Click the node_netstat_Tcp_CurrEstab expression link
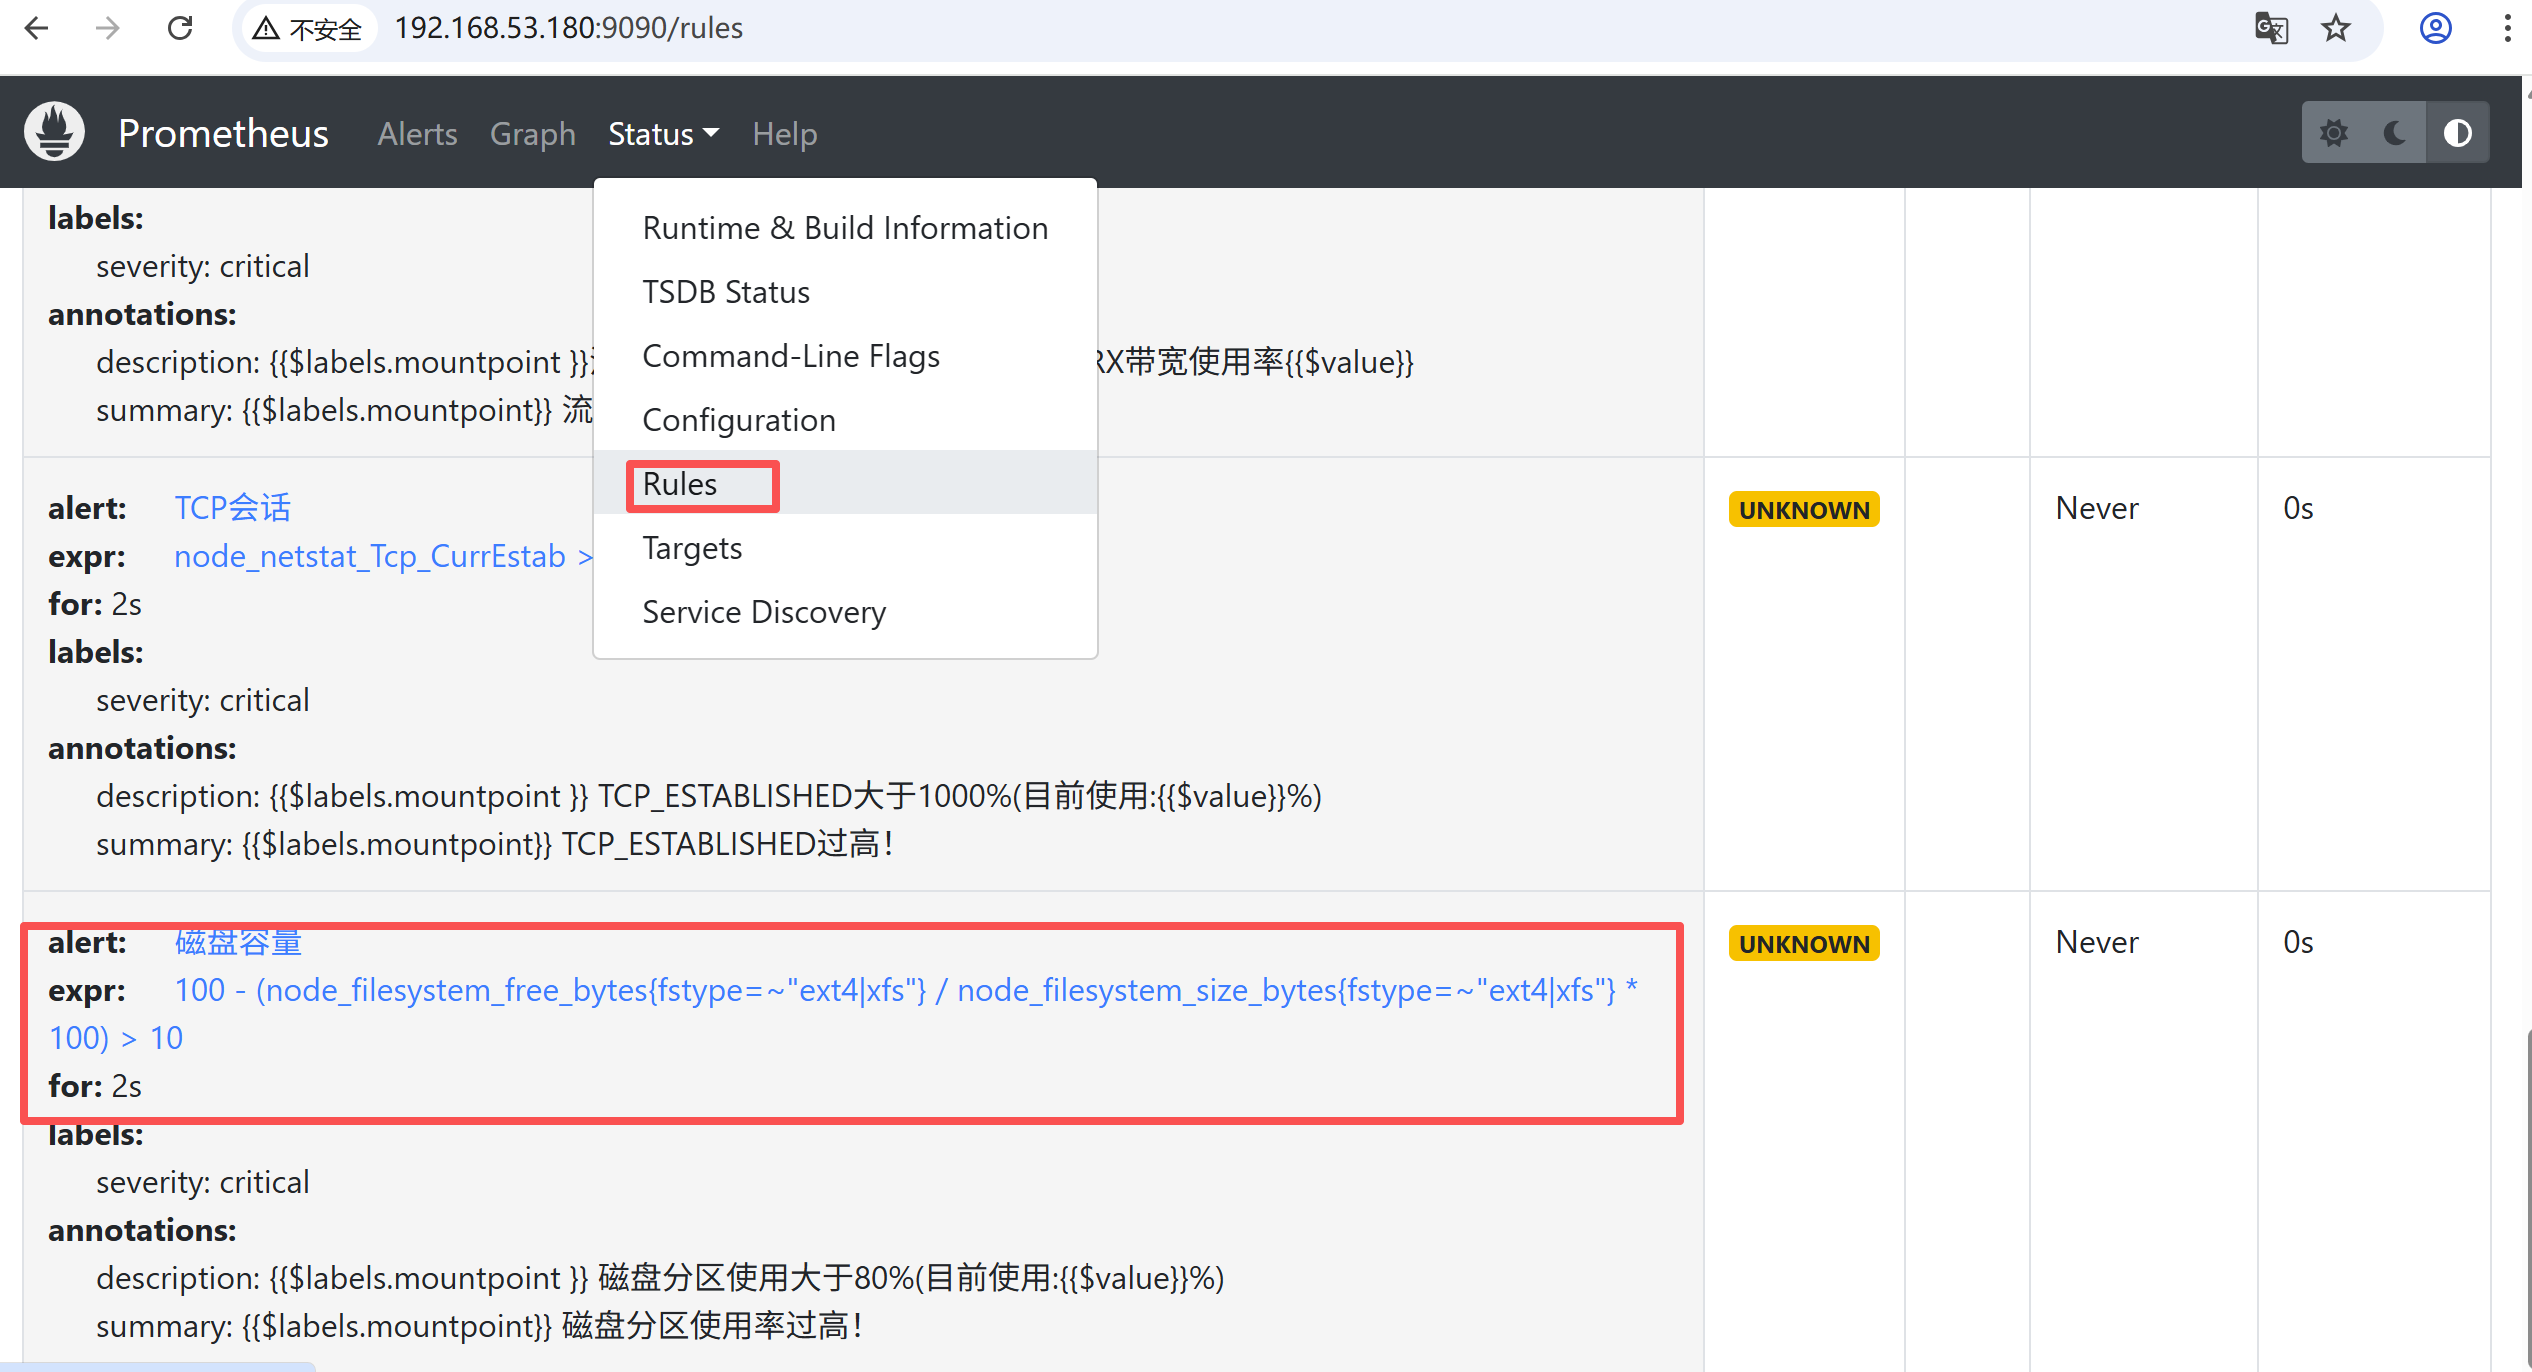Screen dimensions: 2532x1372 (x=368, y=556)
